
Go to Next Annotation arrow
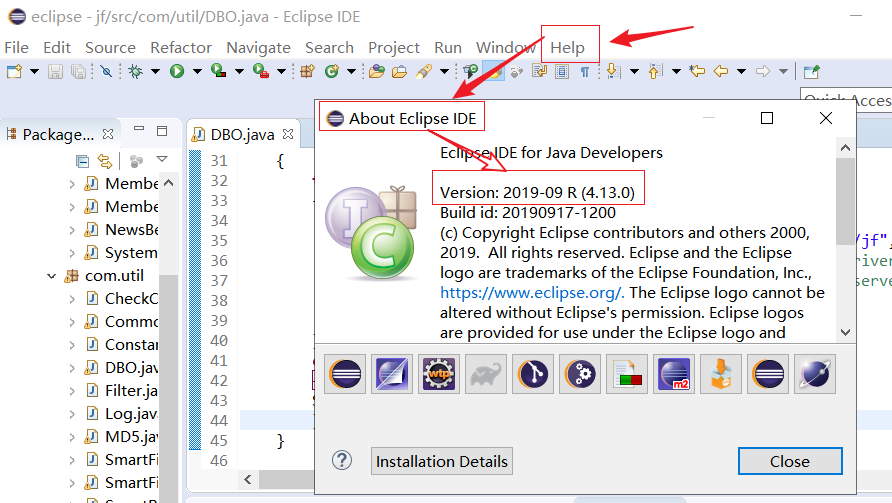[613, 72]
